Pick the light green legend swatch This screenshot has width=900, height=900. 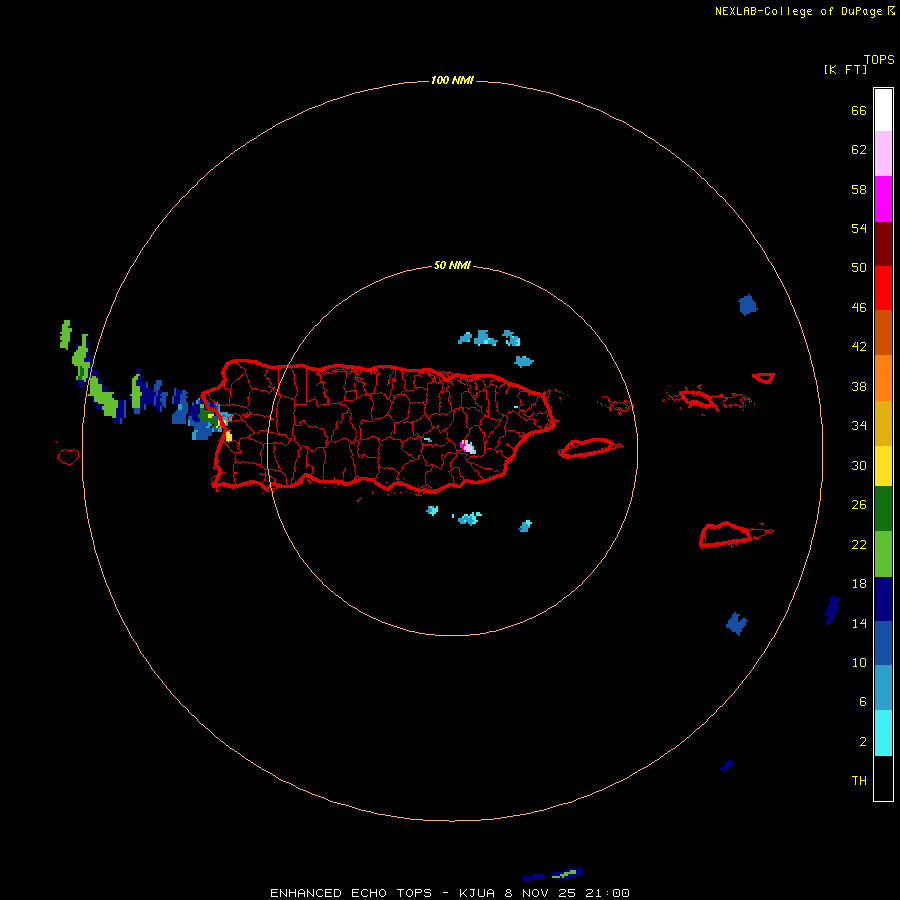883,554
